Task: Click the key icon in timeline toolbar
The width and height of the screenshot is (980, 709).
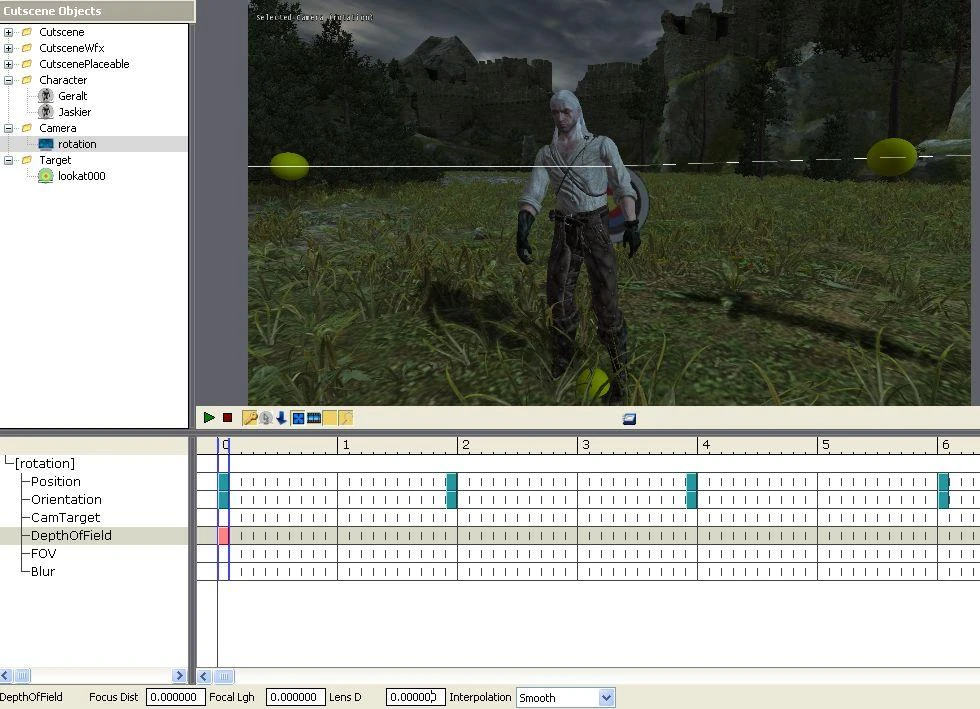Action: tap(249, 418)
